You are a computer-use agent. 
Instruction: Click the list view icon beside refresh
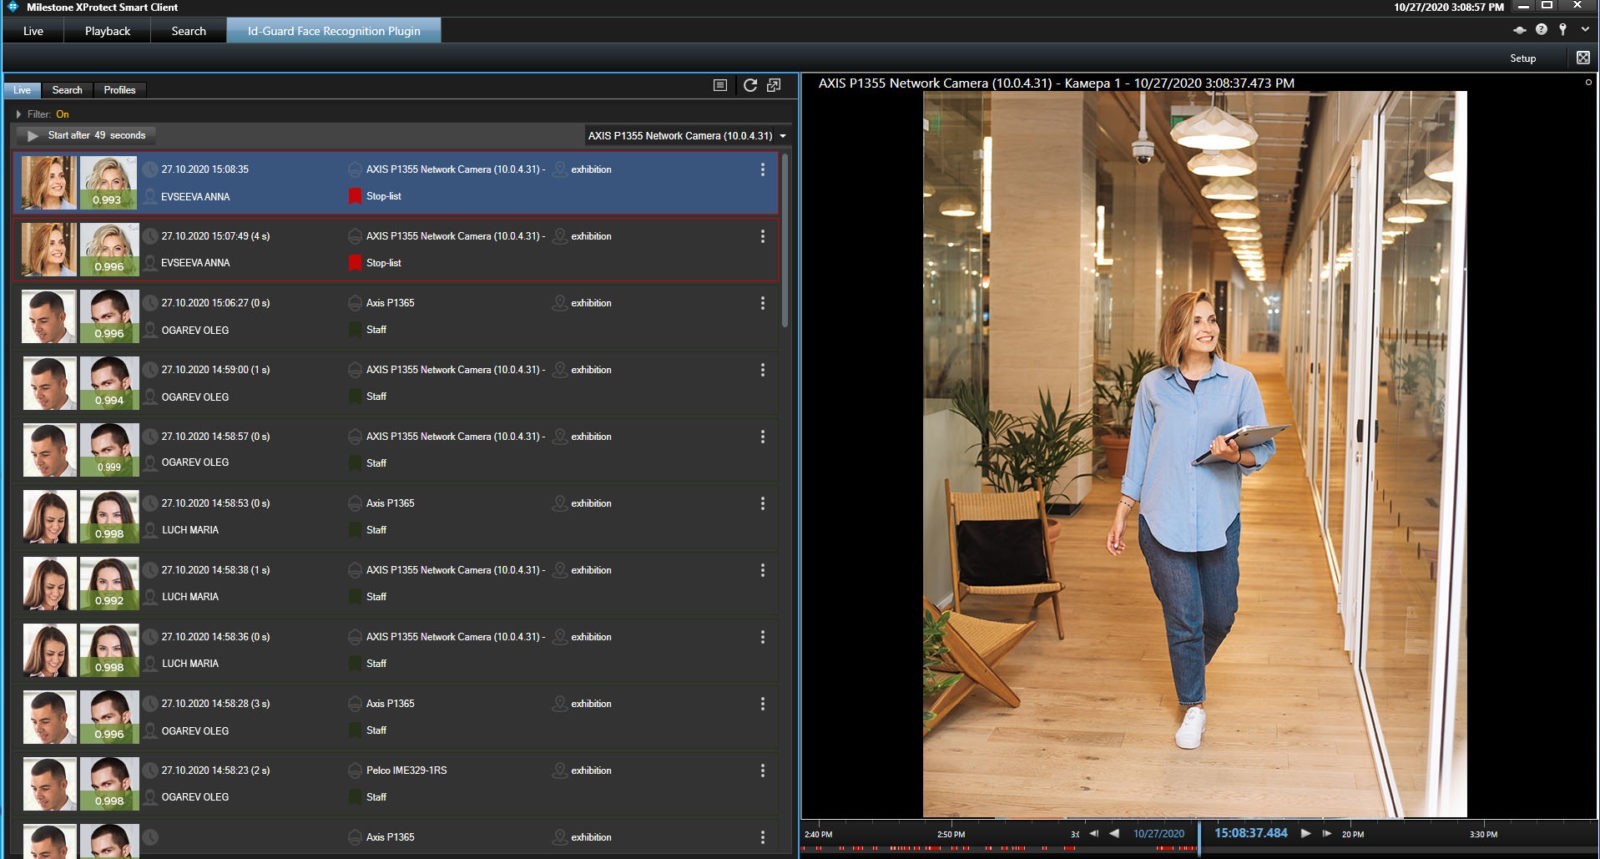(x=720, y=86)
